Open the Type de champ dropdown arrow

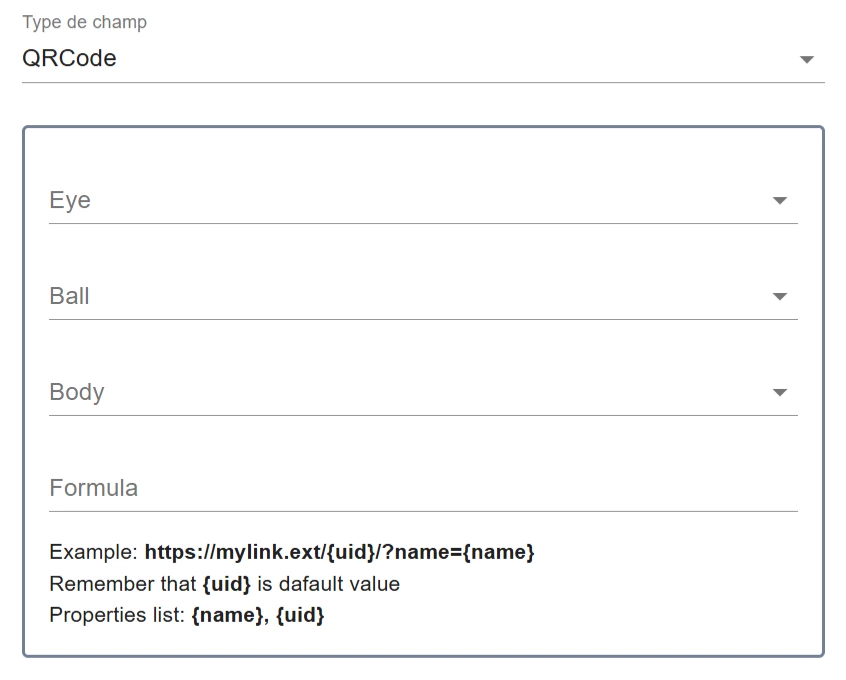point(806,59)
